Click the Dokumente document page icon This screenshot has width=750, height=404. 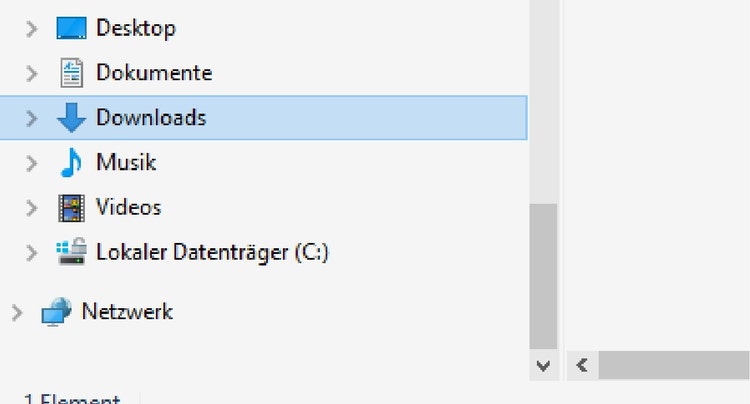pyautogui.click(x=71, y=73)
